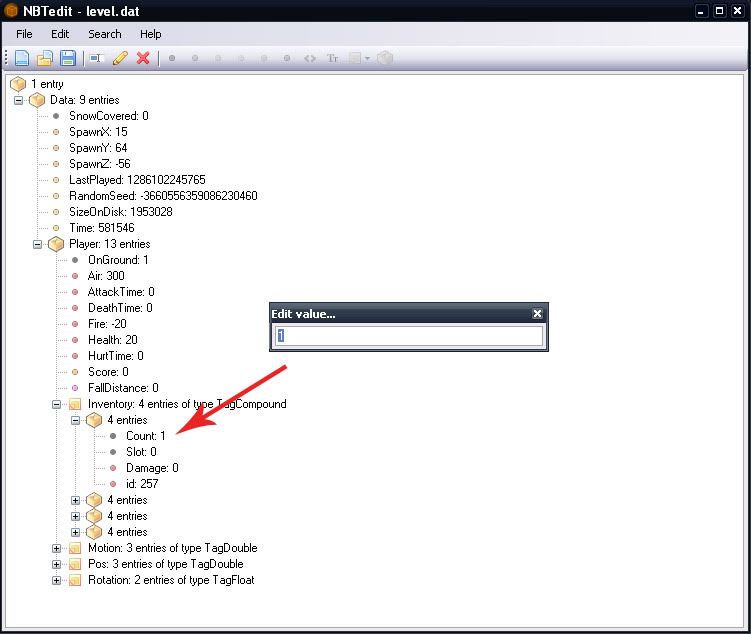Click the Open file toolbar icon
Screen dimensions: 751x634
tap(45, 58)
